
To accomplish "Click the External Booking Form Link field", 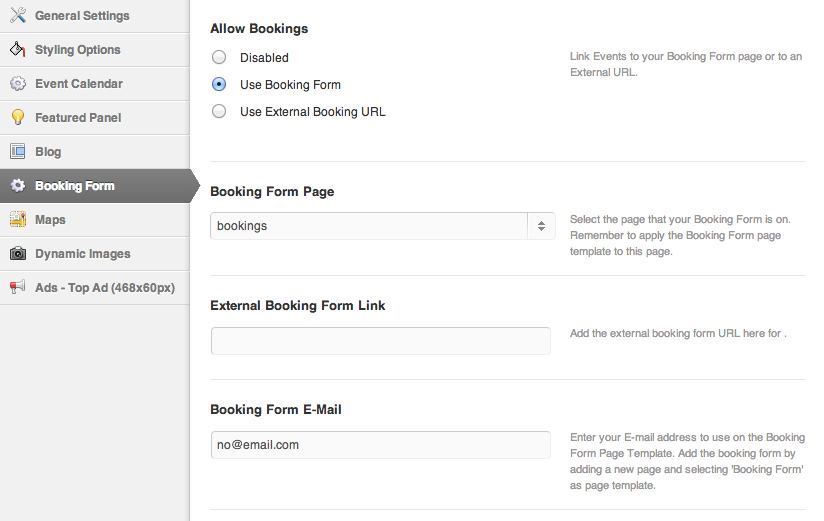I will tap(380, 340).
